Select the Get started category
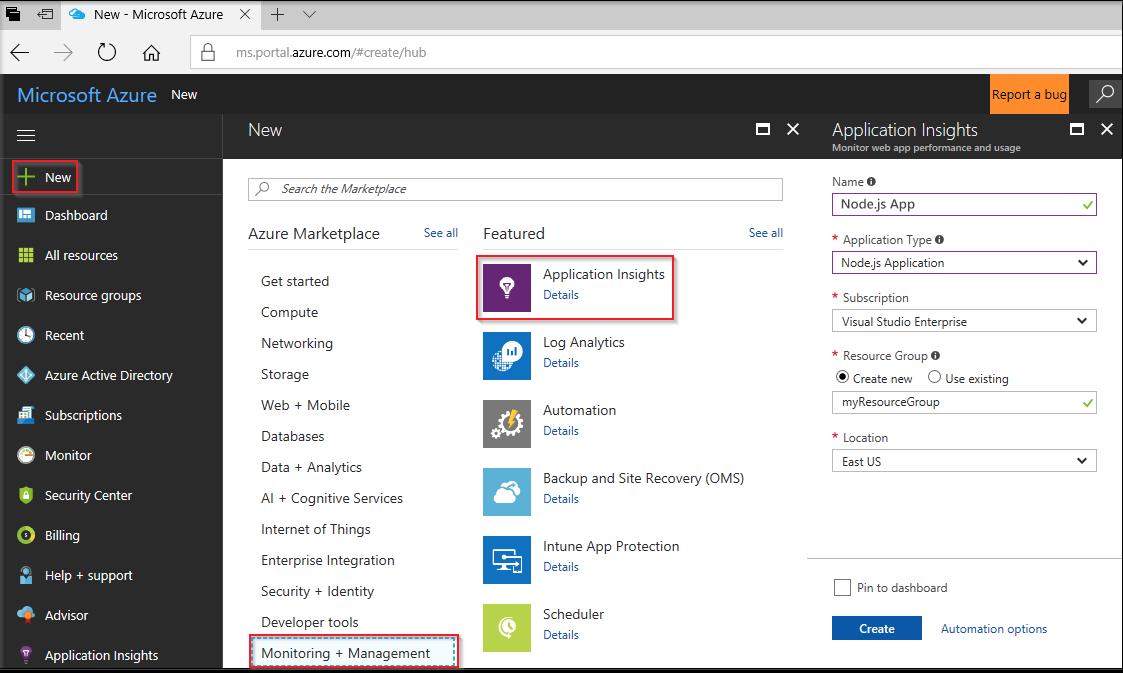 pos(295,281)
